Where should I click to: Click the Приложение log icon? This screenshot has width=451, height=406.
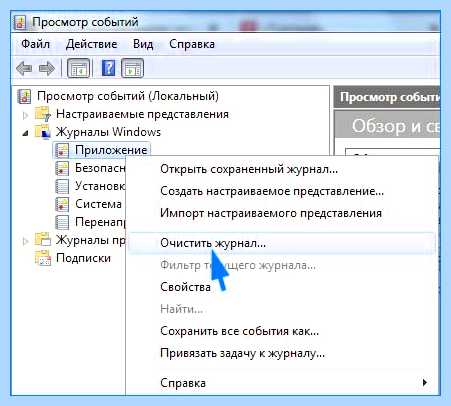click(62, 150)
